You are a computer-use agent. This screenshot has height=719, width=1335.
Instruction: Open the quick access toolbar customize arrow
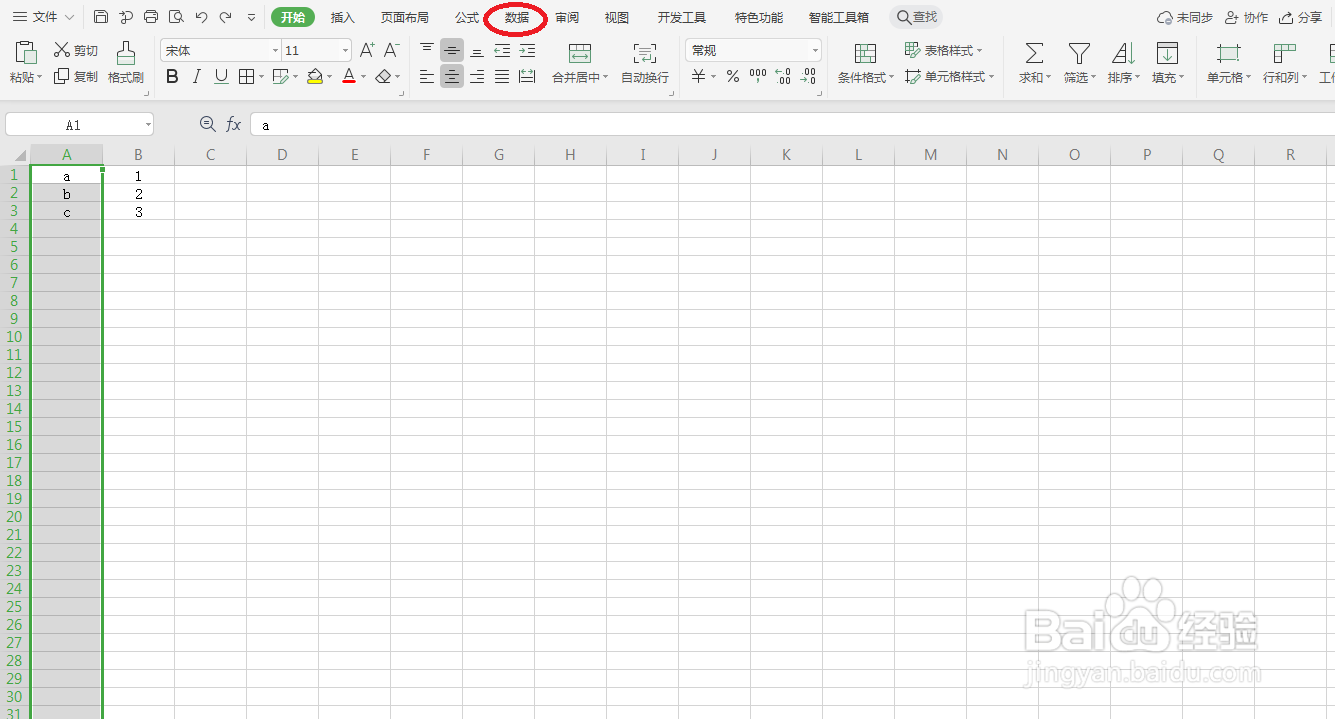[x=251, y=18]
